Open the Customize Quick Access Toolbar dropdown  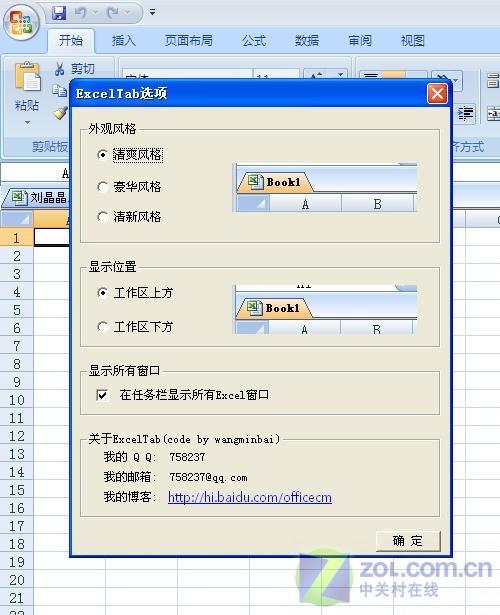(x=152, y=13)
